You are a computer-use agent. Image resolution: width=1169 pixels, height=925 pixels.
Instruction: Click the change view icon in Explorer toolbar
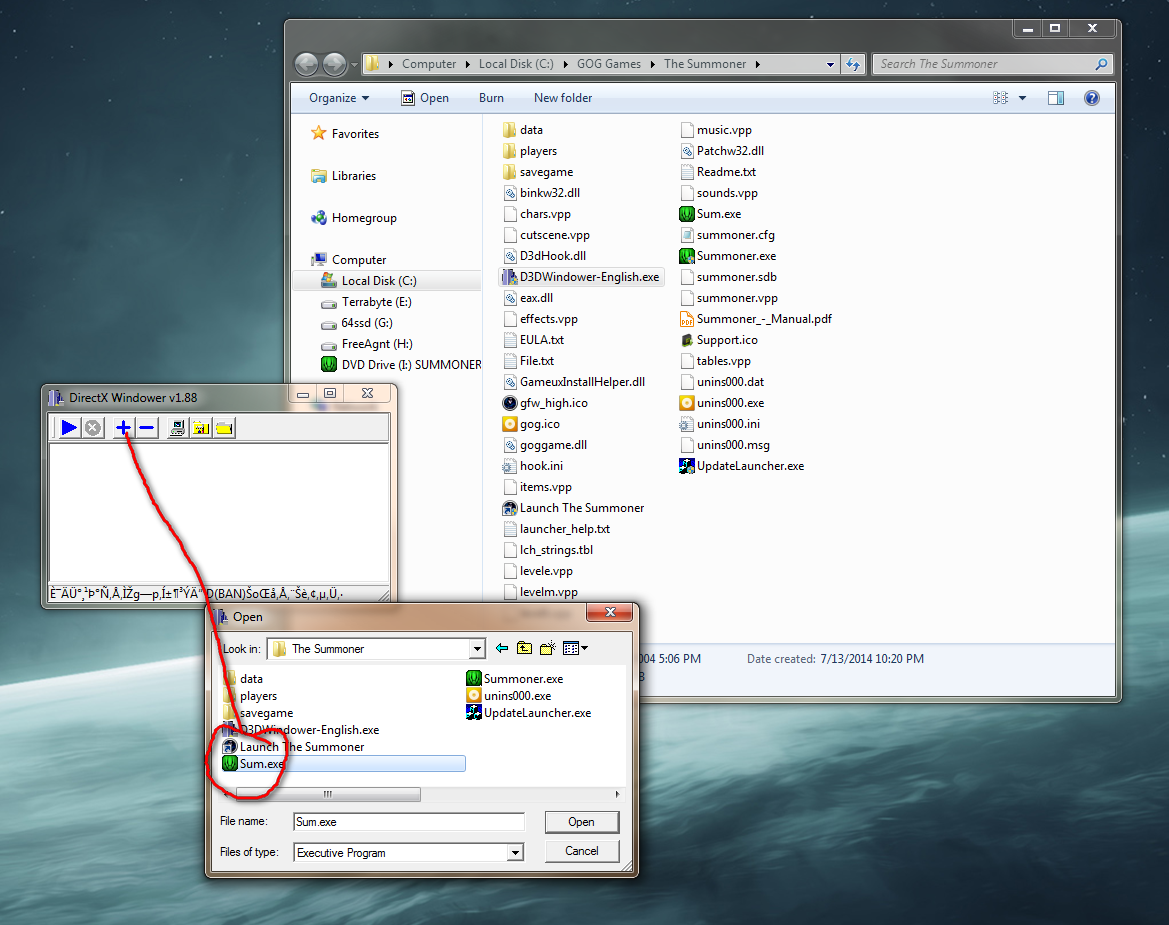coord(1001,98)
